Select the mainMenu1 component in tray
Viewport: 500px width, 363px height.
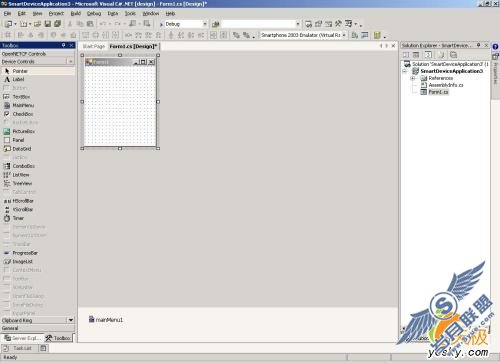pyautogui.click(x=106, y=320)
